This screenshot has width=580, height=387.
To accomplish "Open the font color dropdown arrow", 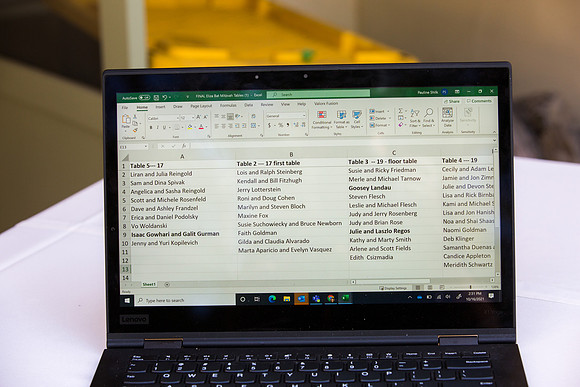I will pos(206,127).
